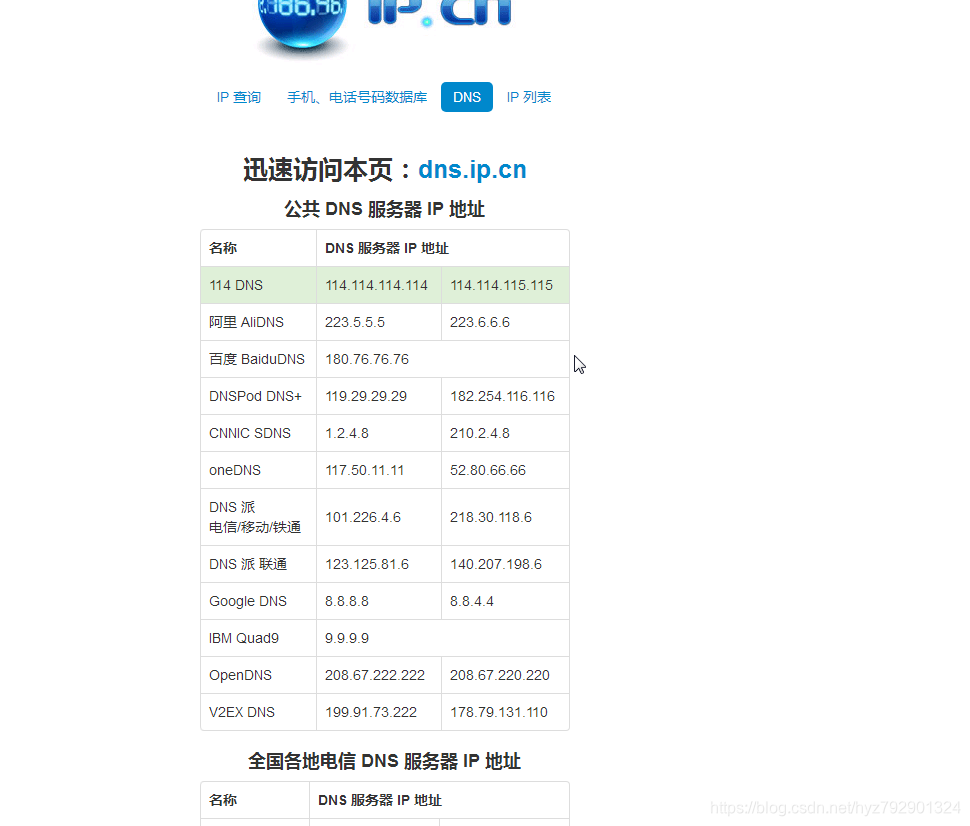Click the 公共 DNS 服务器 IP 地址 heading
The image size is (970, 826).
click(384, 209)
